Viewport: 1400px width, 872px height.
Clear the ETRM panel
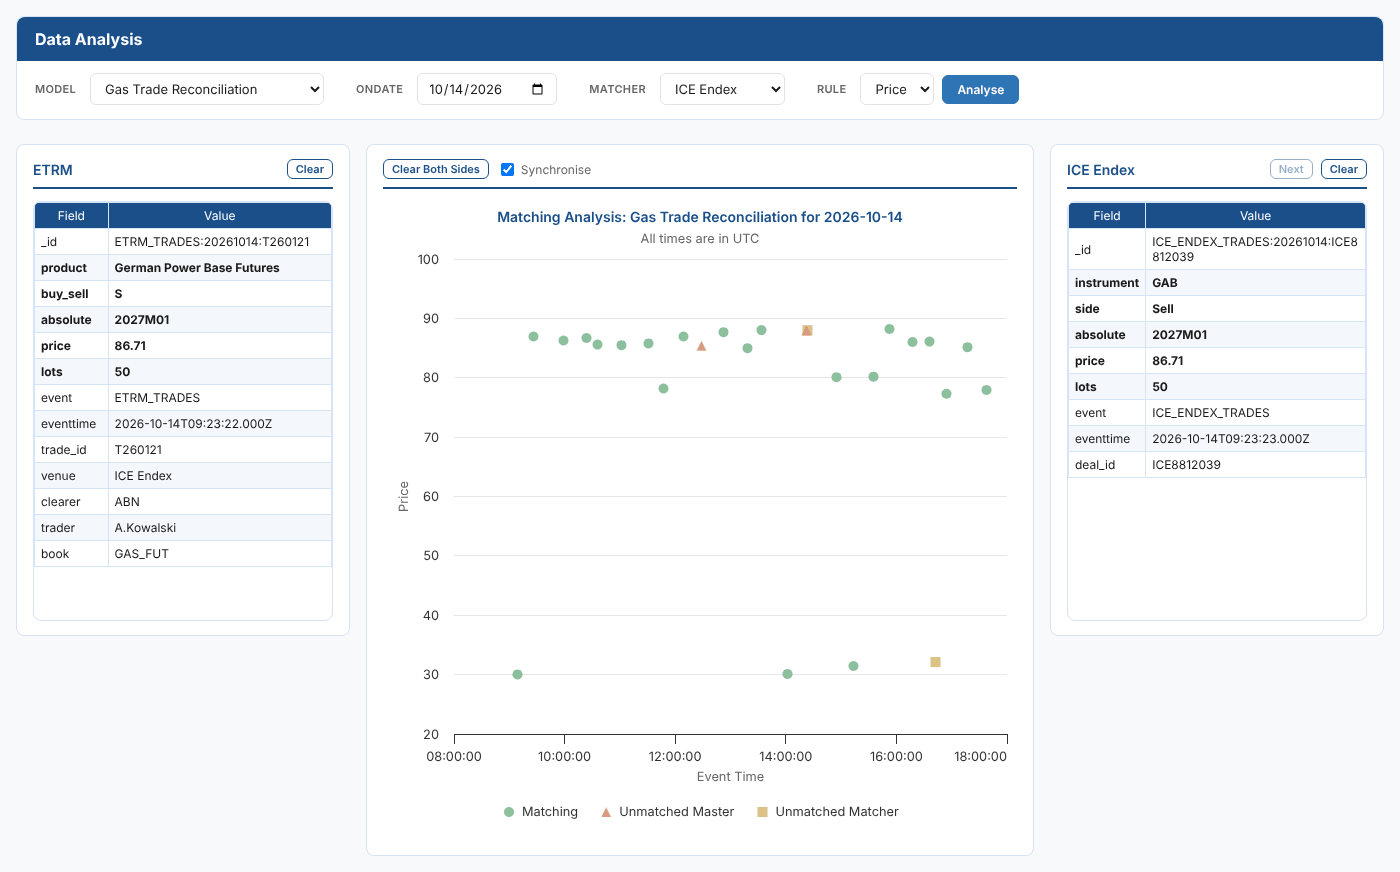pyautogui.click(x=310, y=169)
